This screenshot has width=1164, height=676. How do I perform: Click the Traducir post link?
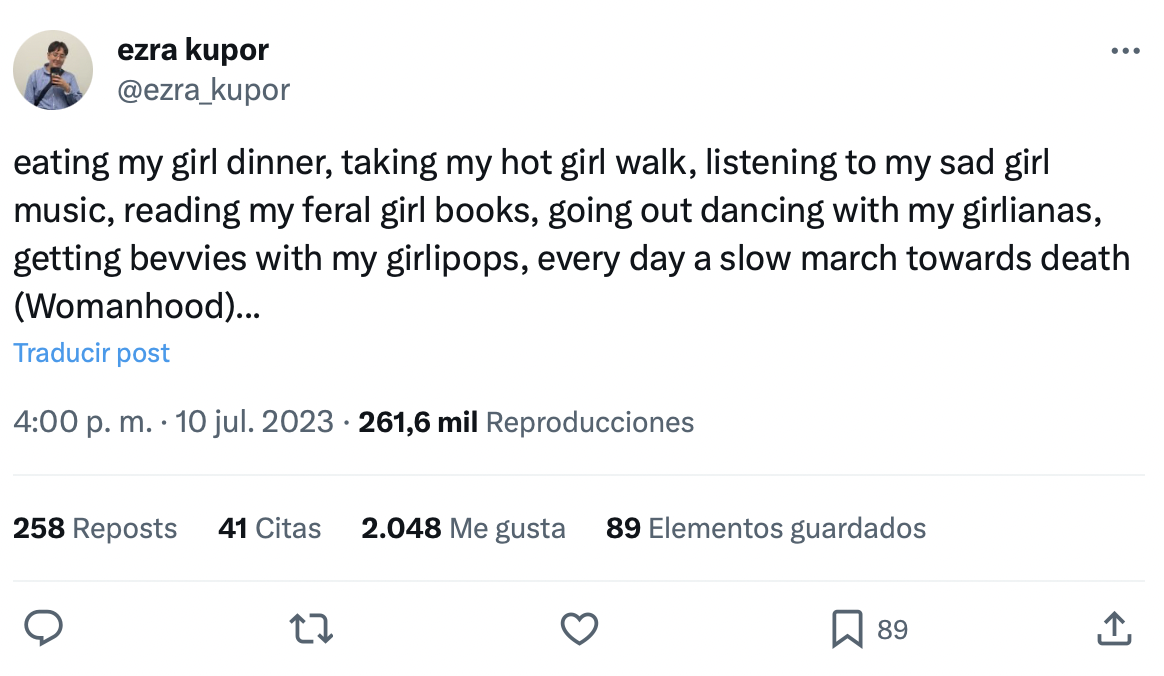point(91,352)
